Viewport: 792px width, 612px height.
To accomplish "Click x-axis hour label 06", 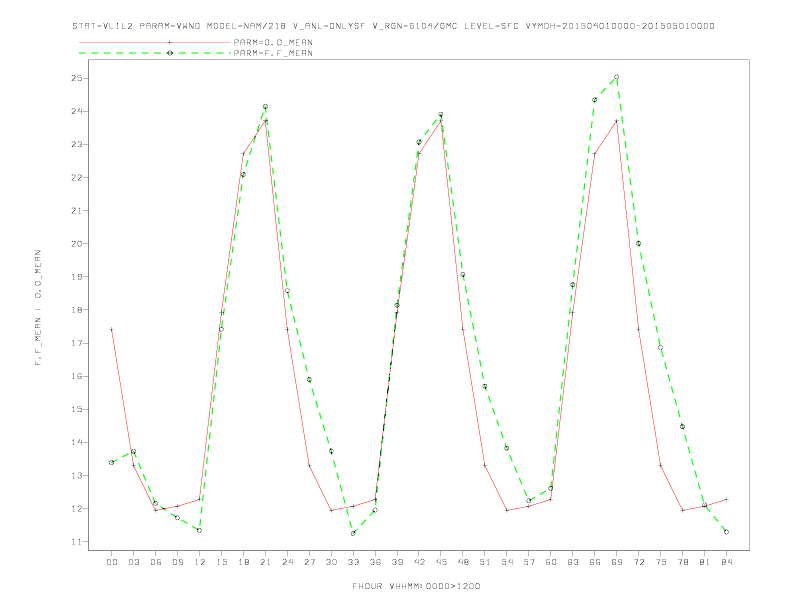I will 156,562.
